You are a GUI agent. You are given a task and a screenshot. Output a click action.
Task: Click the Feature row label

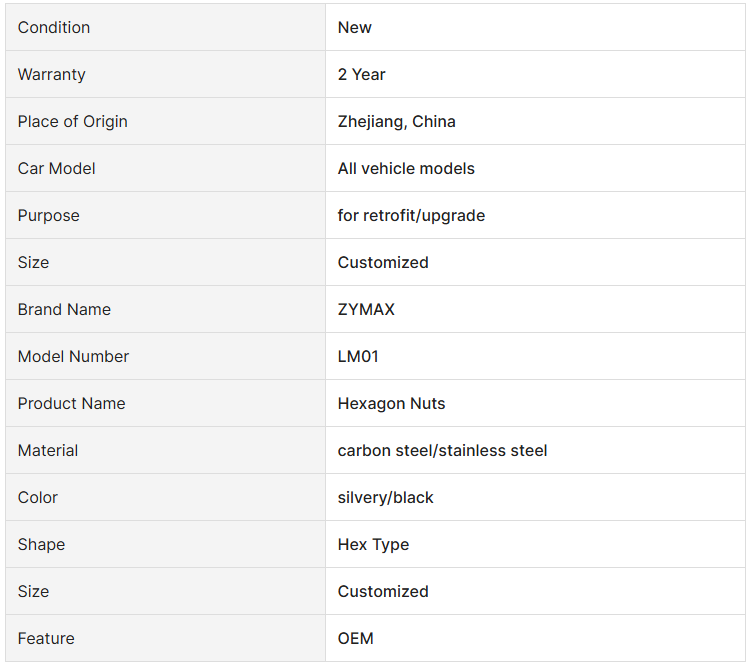[46, 638]
